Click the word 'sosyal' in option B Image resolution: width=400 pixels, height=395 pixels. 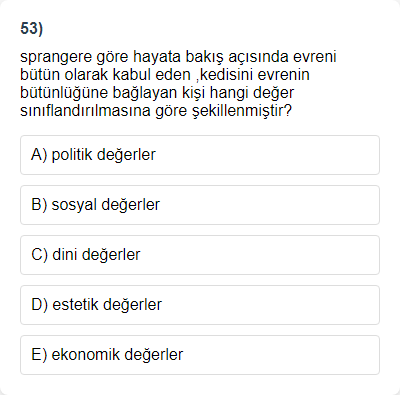pyautogui.click(x=74, y=205)
